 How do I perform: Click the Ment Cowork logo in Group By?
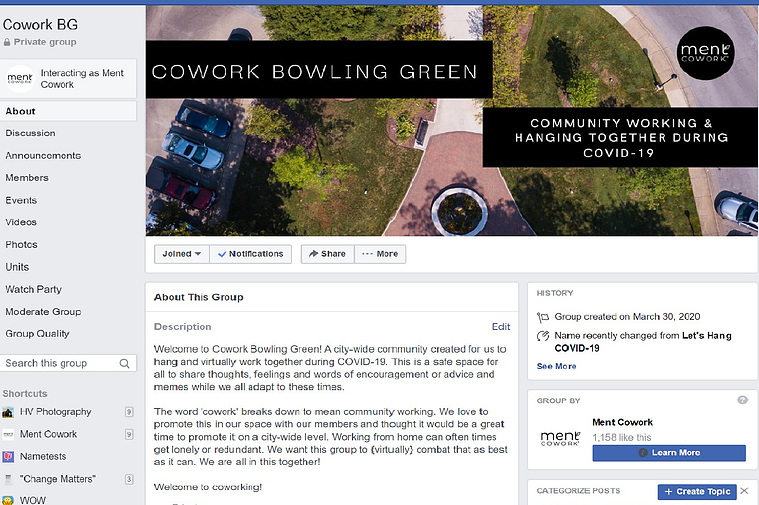pos(560,438)
